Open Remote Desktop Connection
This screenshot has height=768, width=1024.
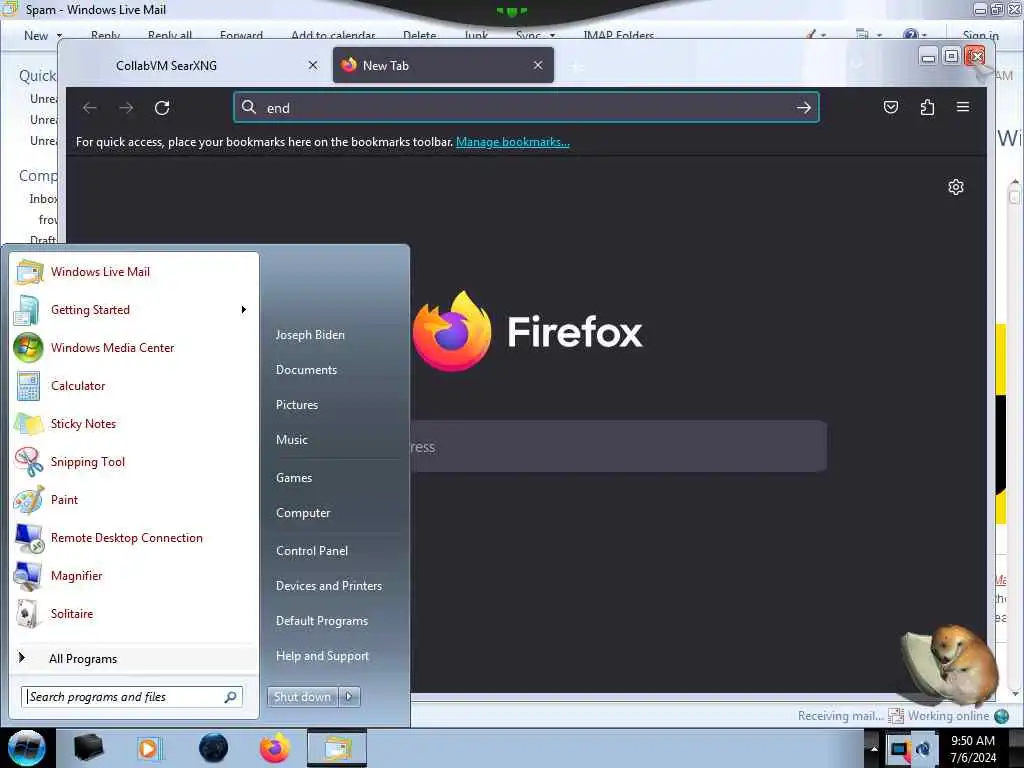[134, 537]
